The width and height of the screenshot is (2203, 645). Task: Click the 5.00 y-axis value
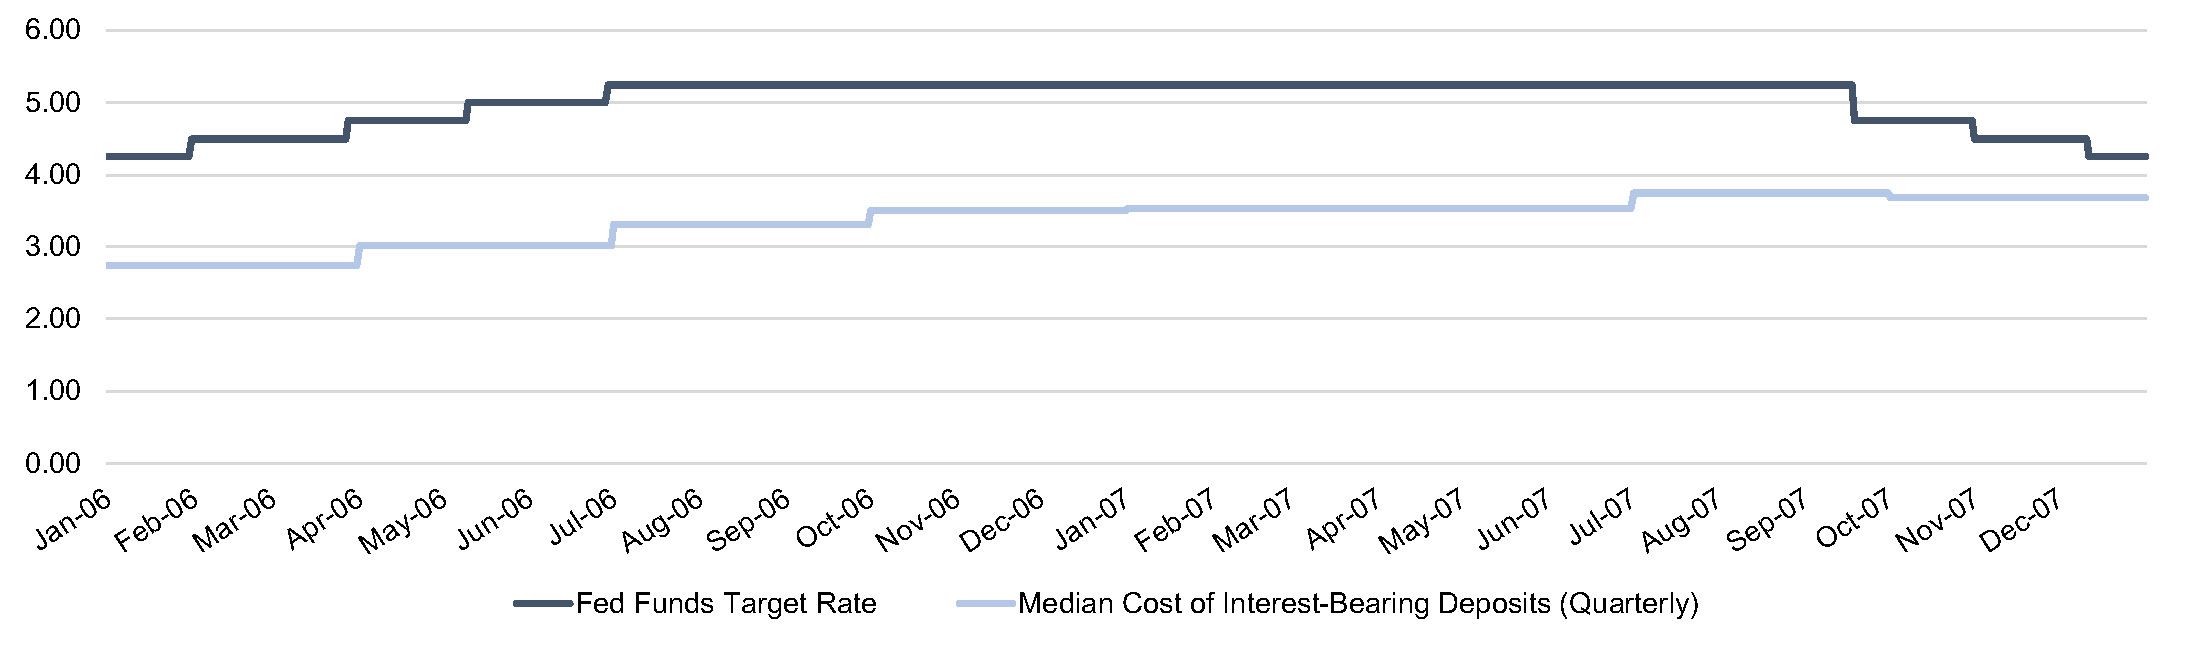click(x=53, y=102)
